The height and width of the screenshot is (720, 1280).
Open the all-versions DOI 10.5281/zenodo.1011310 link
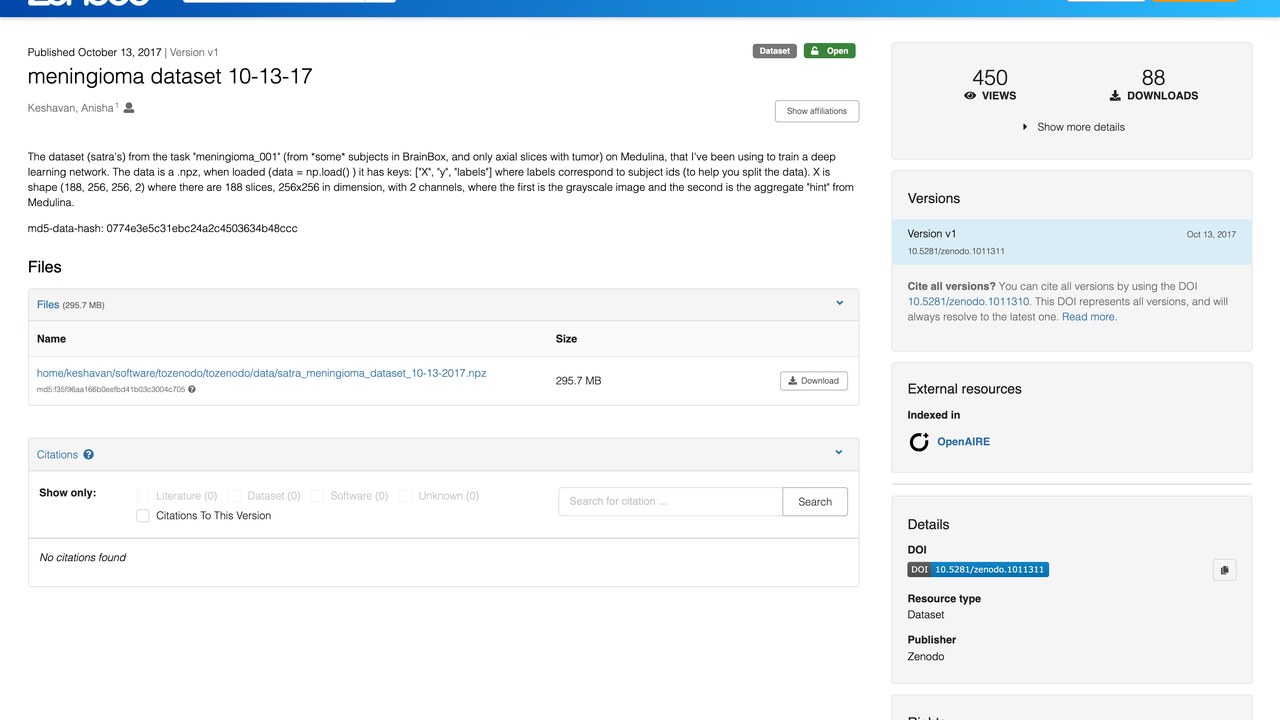969,301
